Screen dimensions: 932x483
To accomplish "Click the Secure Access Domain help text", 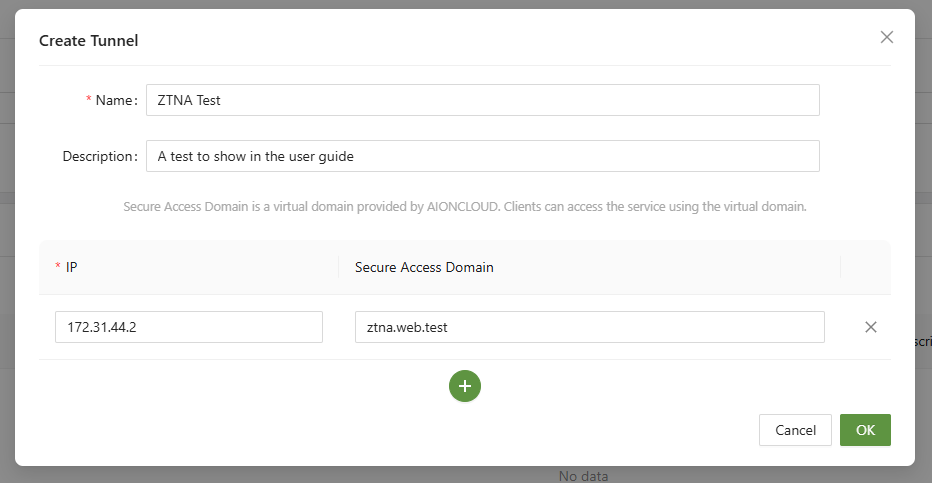I will point(464,207).
